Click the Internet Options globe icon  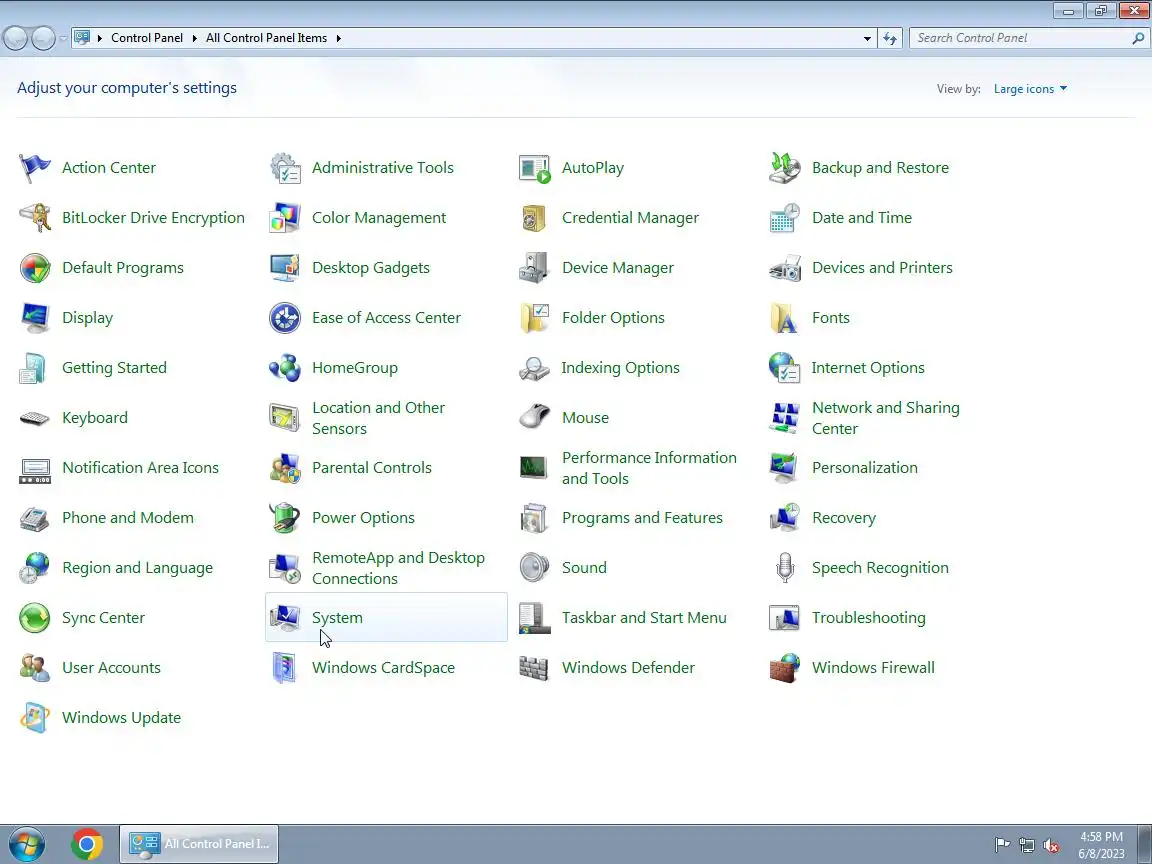coord(785,368)
